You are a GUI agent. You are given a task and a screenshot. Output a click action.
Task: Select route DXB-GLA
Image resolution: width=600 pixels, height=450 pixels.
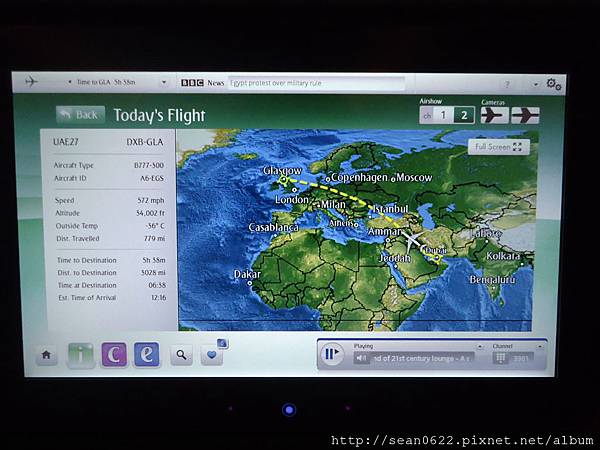[145, 142]
